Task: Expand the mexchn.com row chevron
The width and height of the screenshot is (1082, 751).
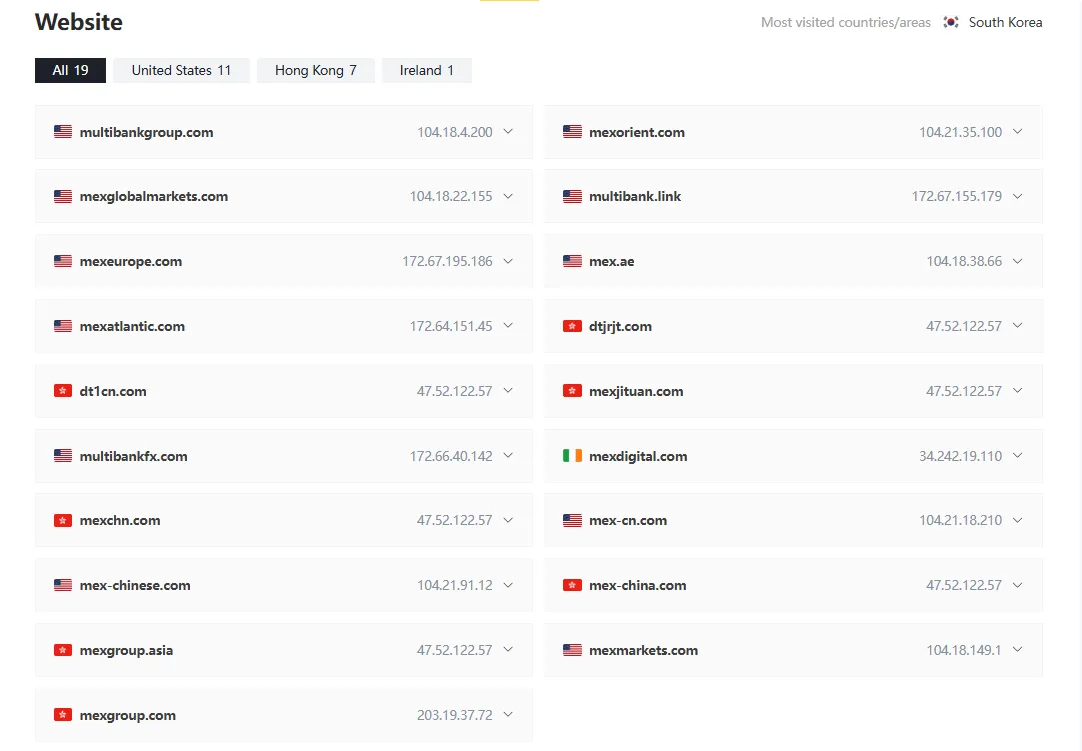Action: (x=508, y=520)
